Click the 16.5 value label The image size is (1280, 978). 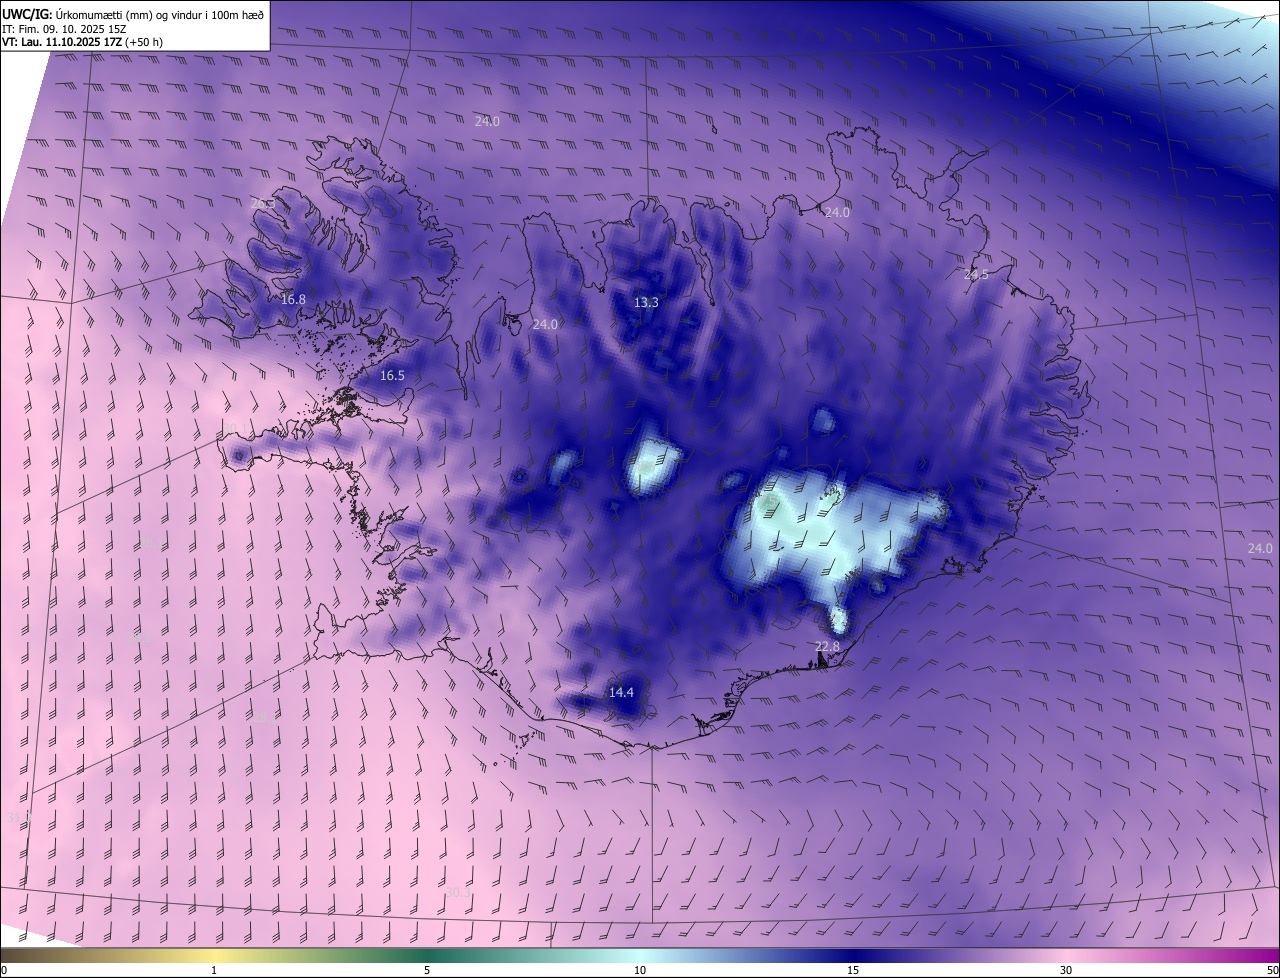(392, 376)
